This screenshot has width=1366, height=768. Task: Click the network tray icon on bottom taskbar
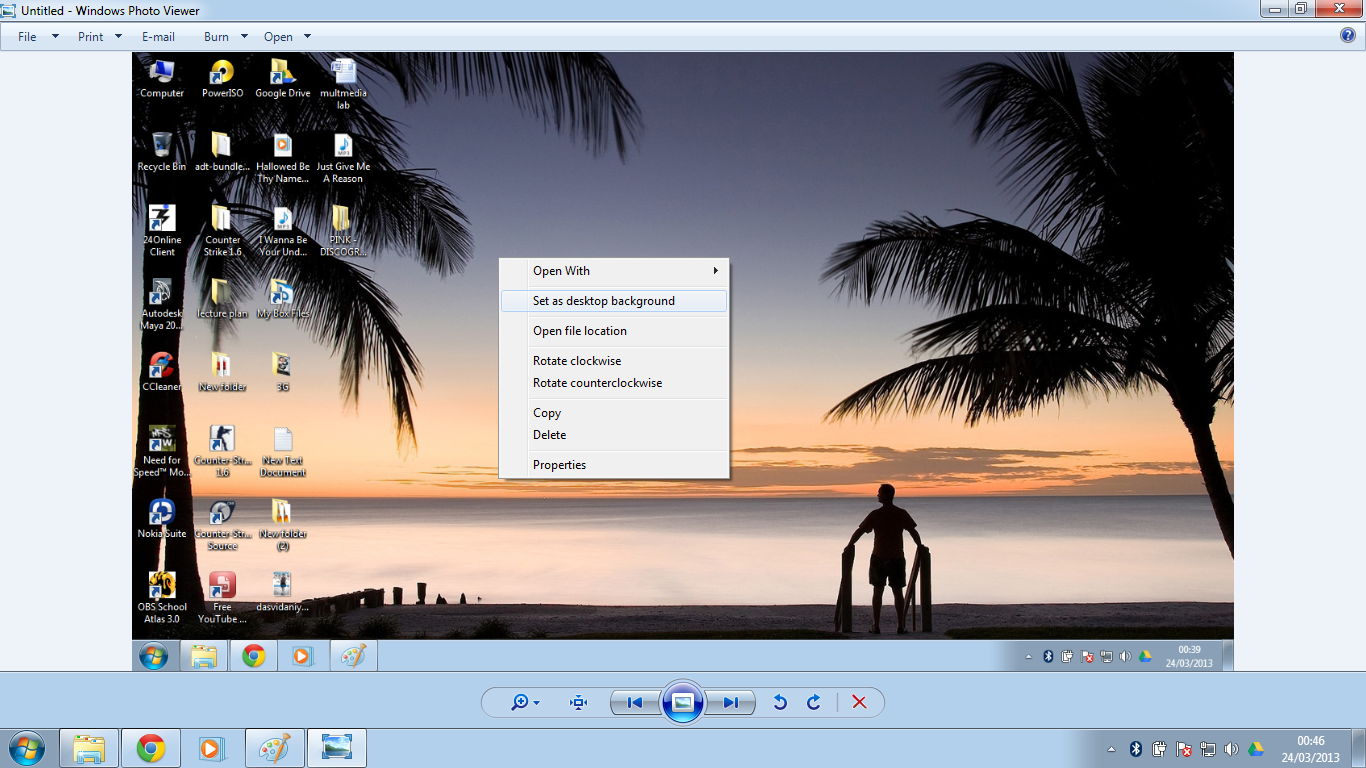tap(1208, 749)
